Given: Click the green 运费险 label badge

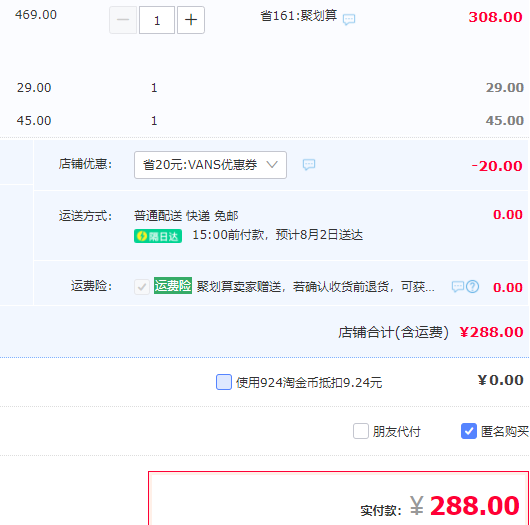Looking at the screenshot, I should (173, 286).
